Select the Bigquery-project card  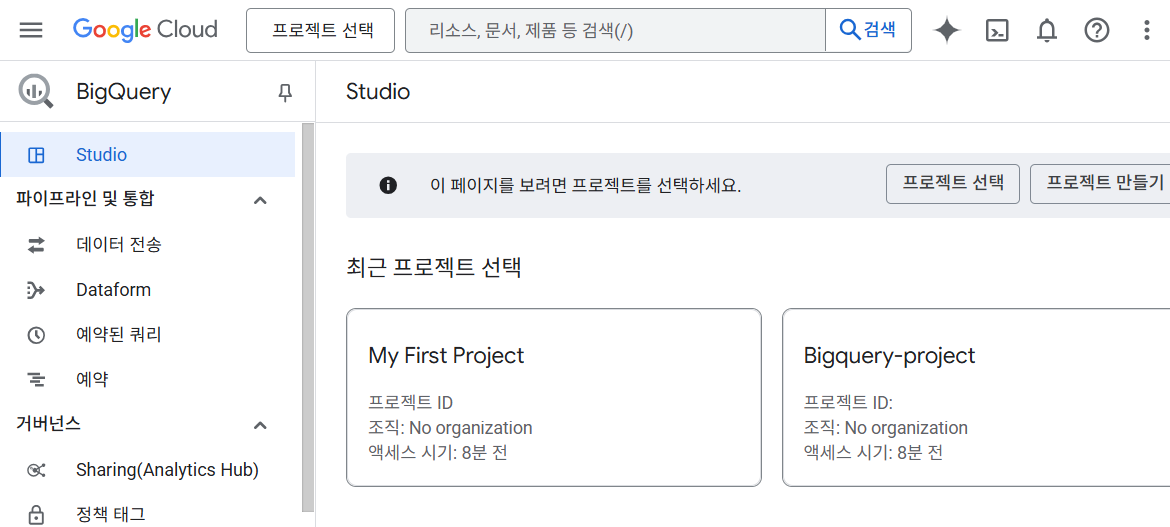click(976, 398)
